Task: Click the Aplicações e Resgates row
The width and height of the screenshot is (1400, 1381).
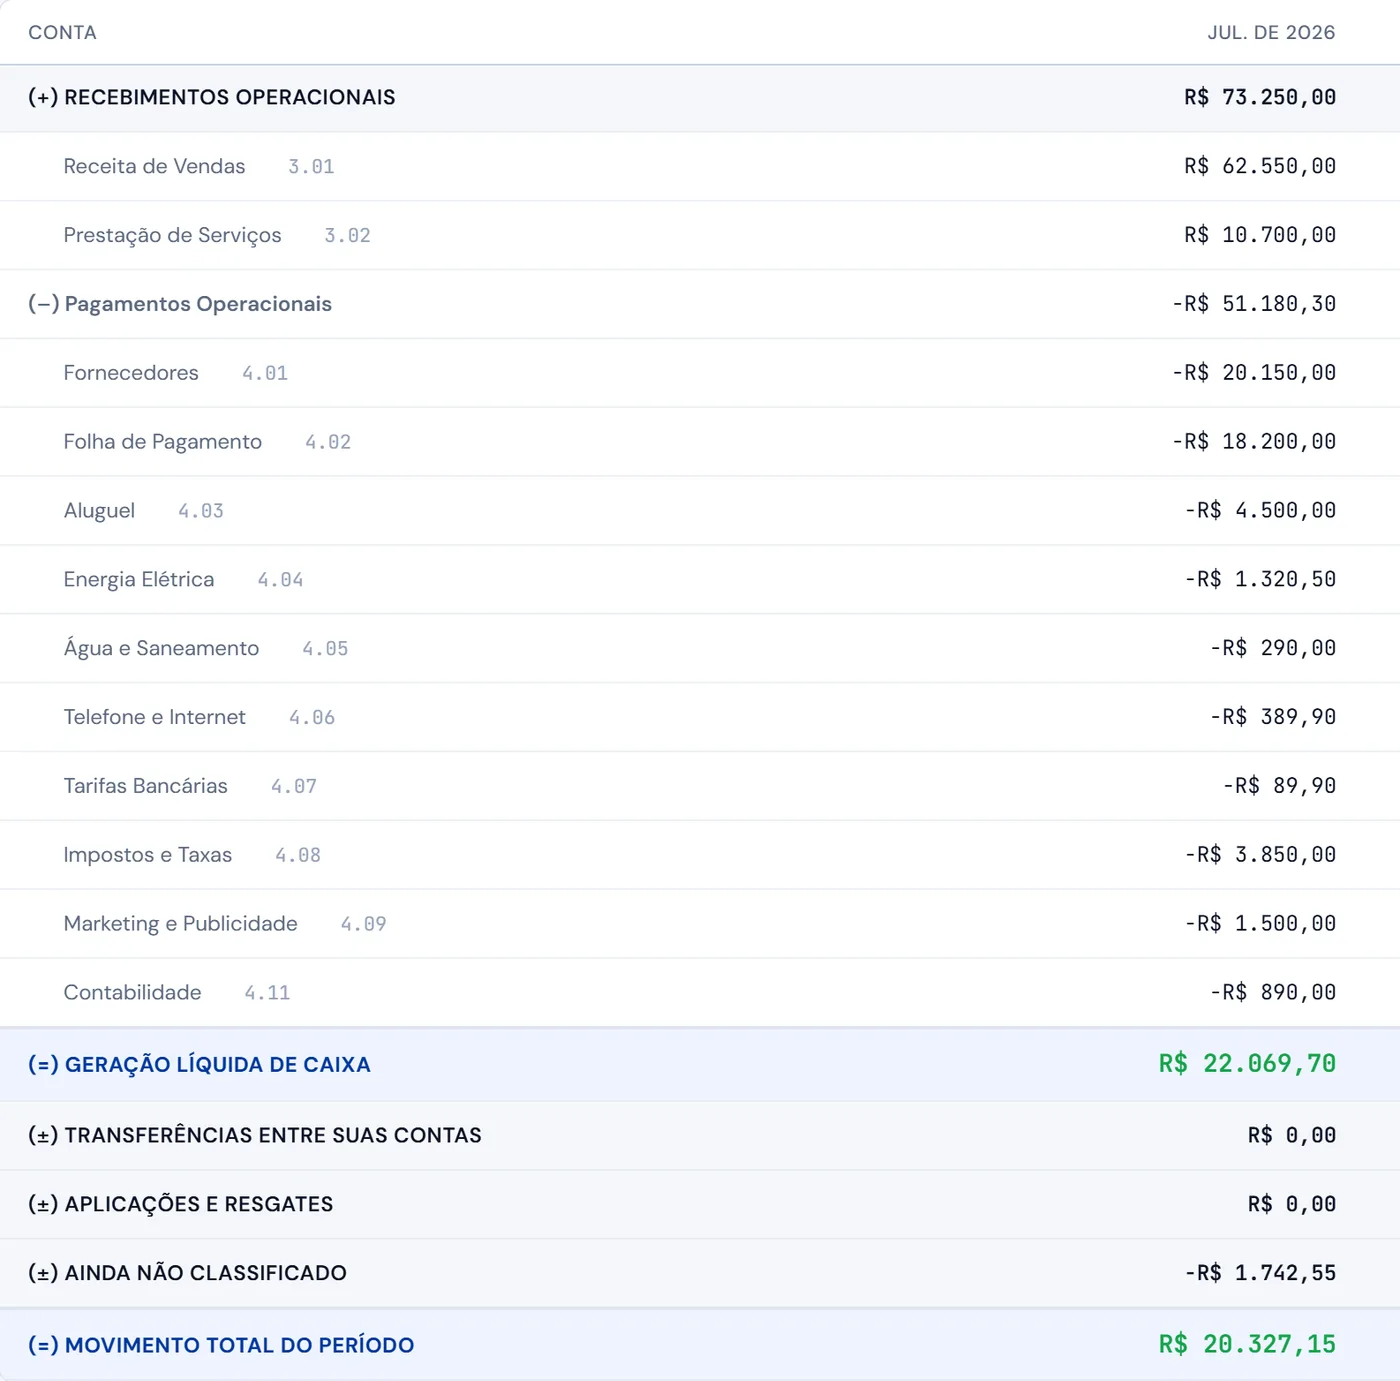Action: (x=700, y=1205)
